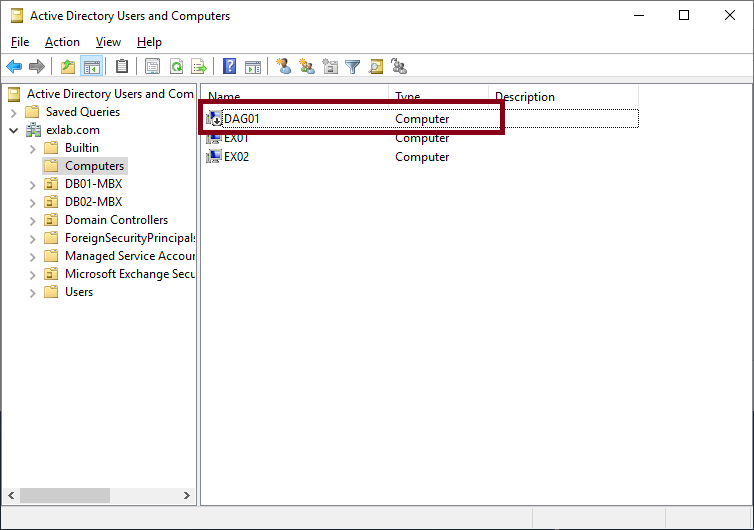
Task: Create a new user with toolbar icon
Action: point(283,66)
